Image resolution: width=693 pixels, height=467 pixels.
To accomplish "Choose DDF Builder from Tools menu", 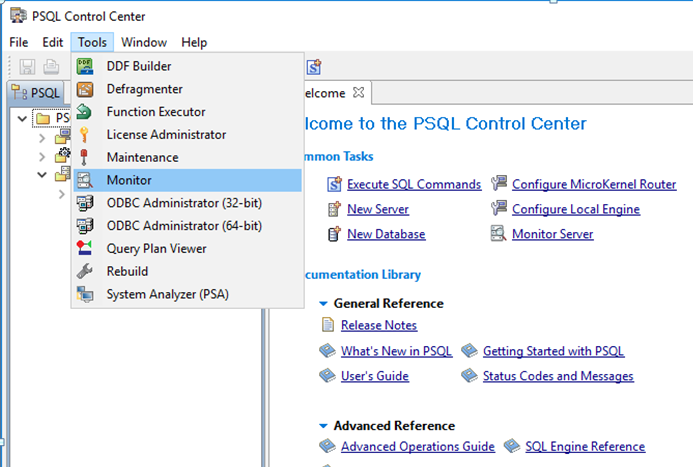I will click(x=188, y=66).
